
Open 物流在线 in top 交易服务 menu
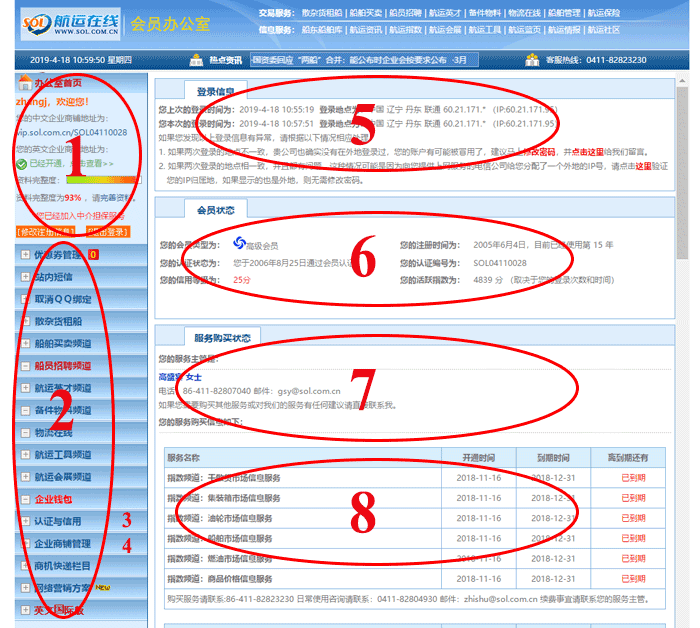coord(524,13)
